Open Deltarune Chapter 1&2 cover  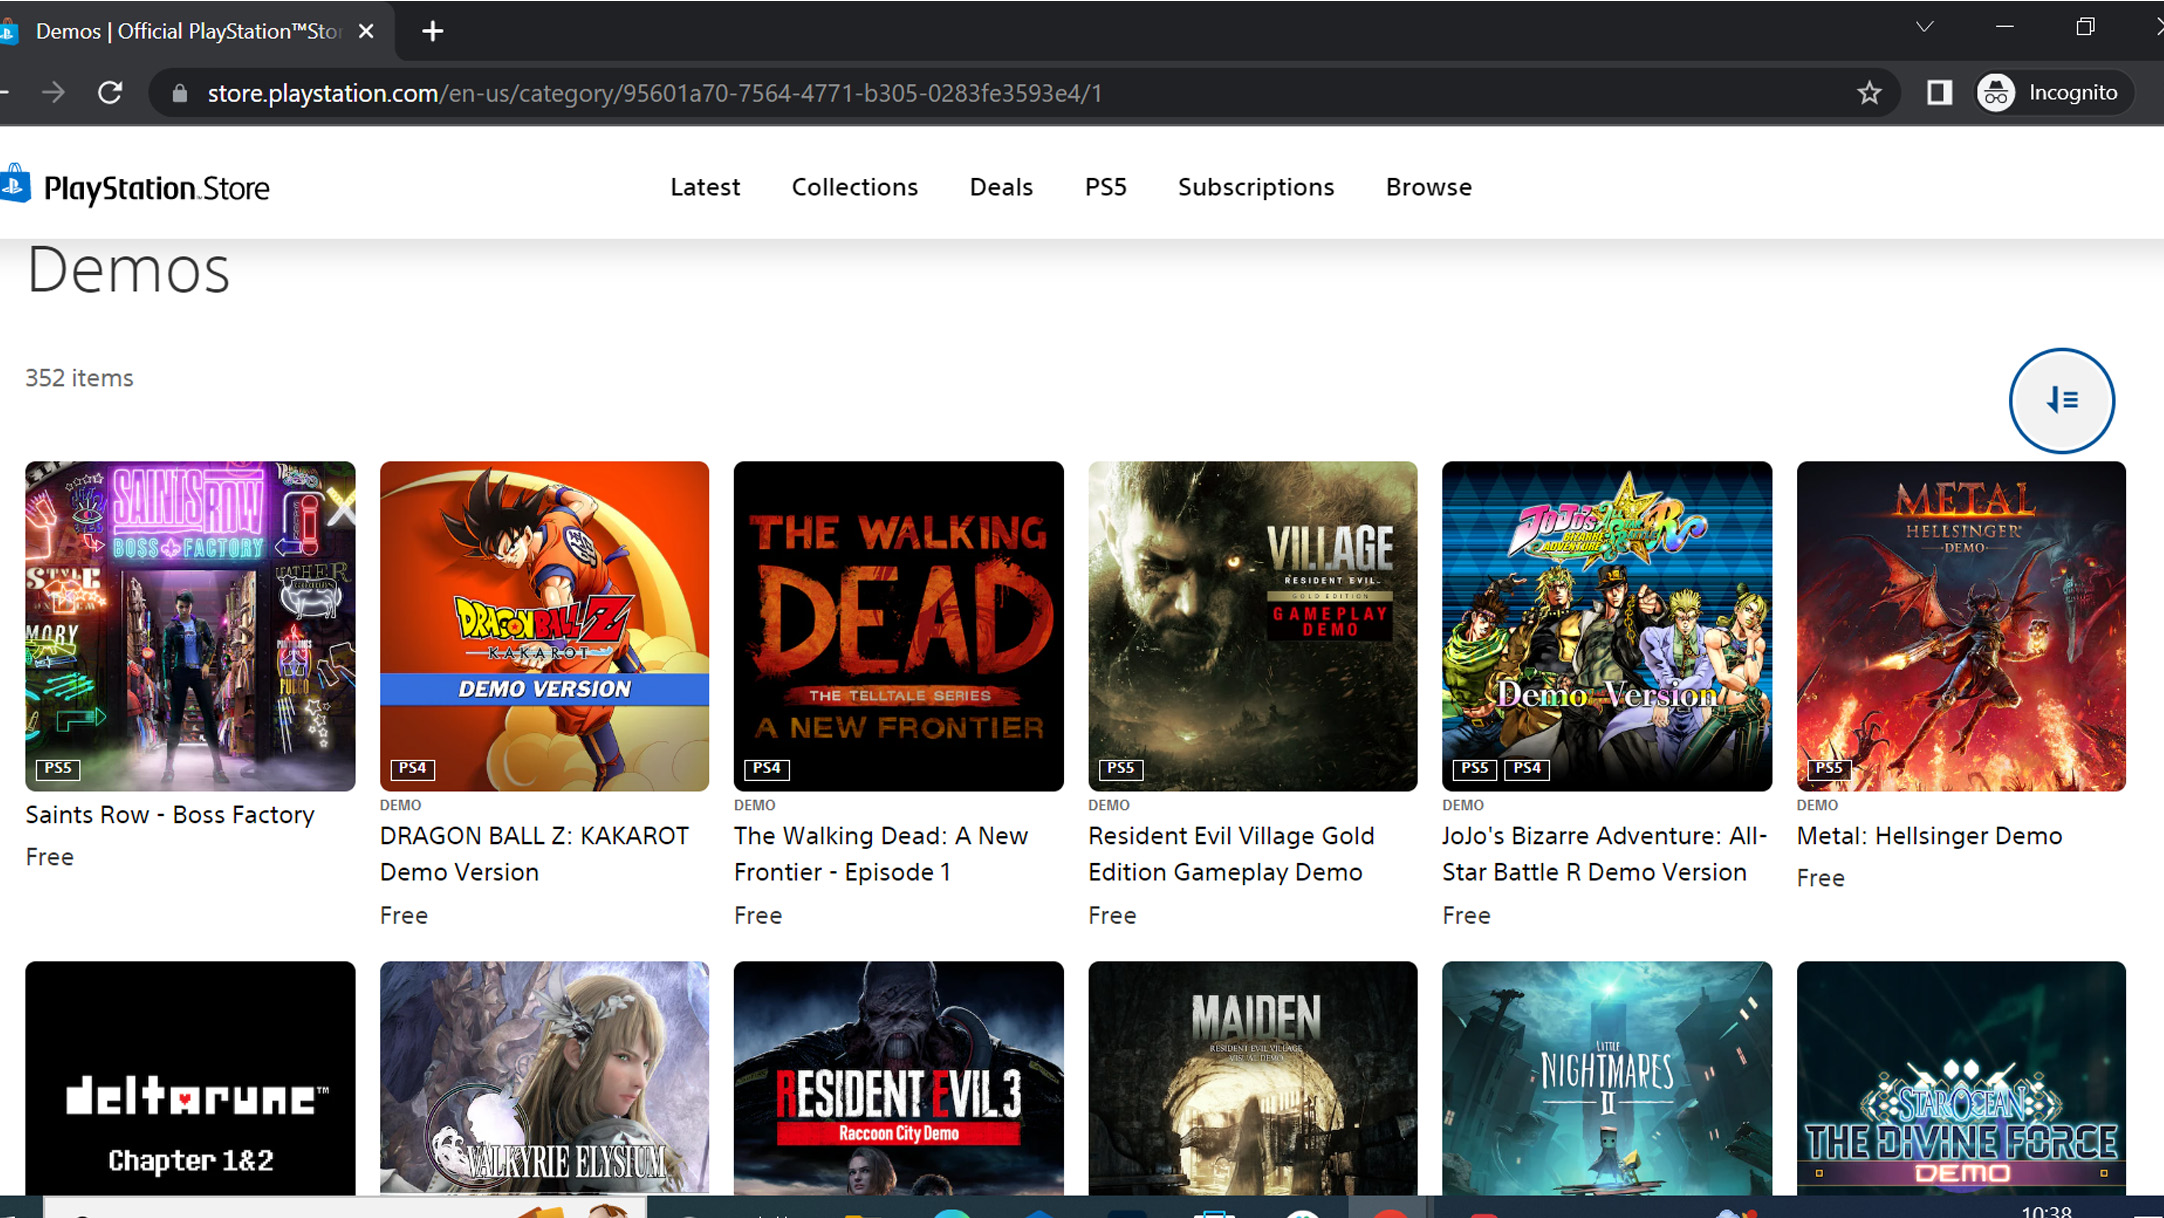coord(190,1078)
